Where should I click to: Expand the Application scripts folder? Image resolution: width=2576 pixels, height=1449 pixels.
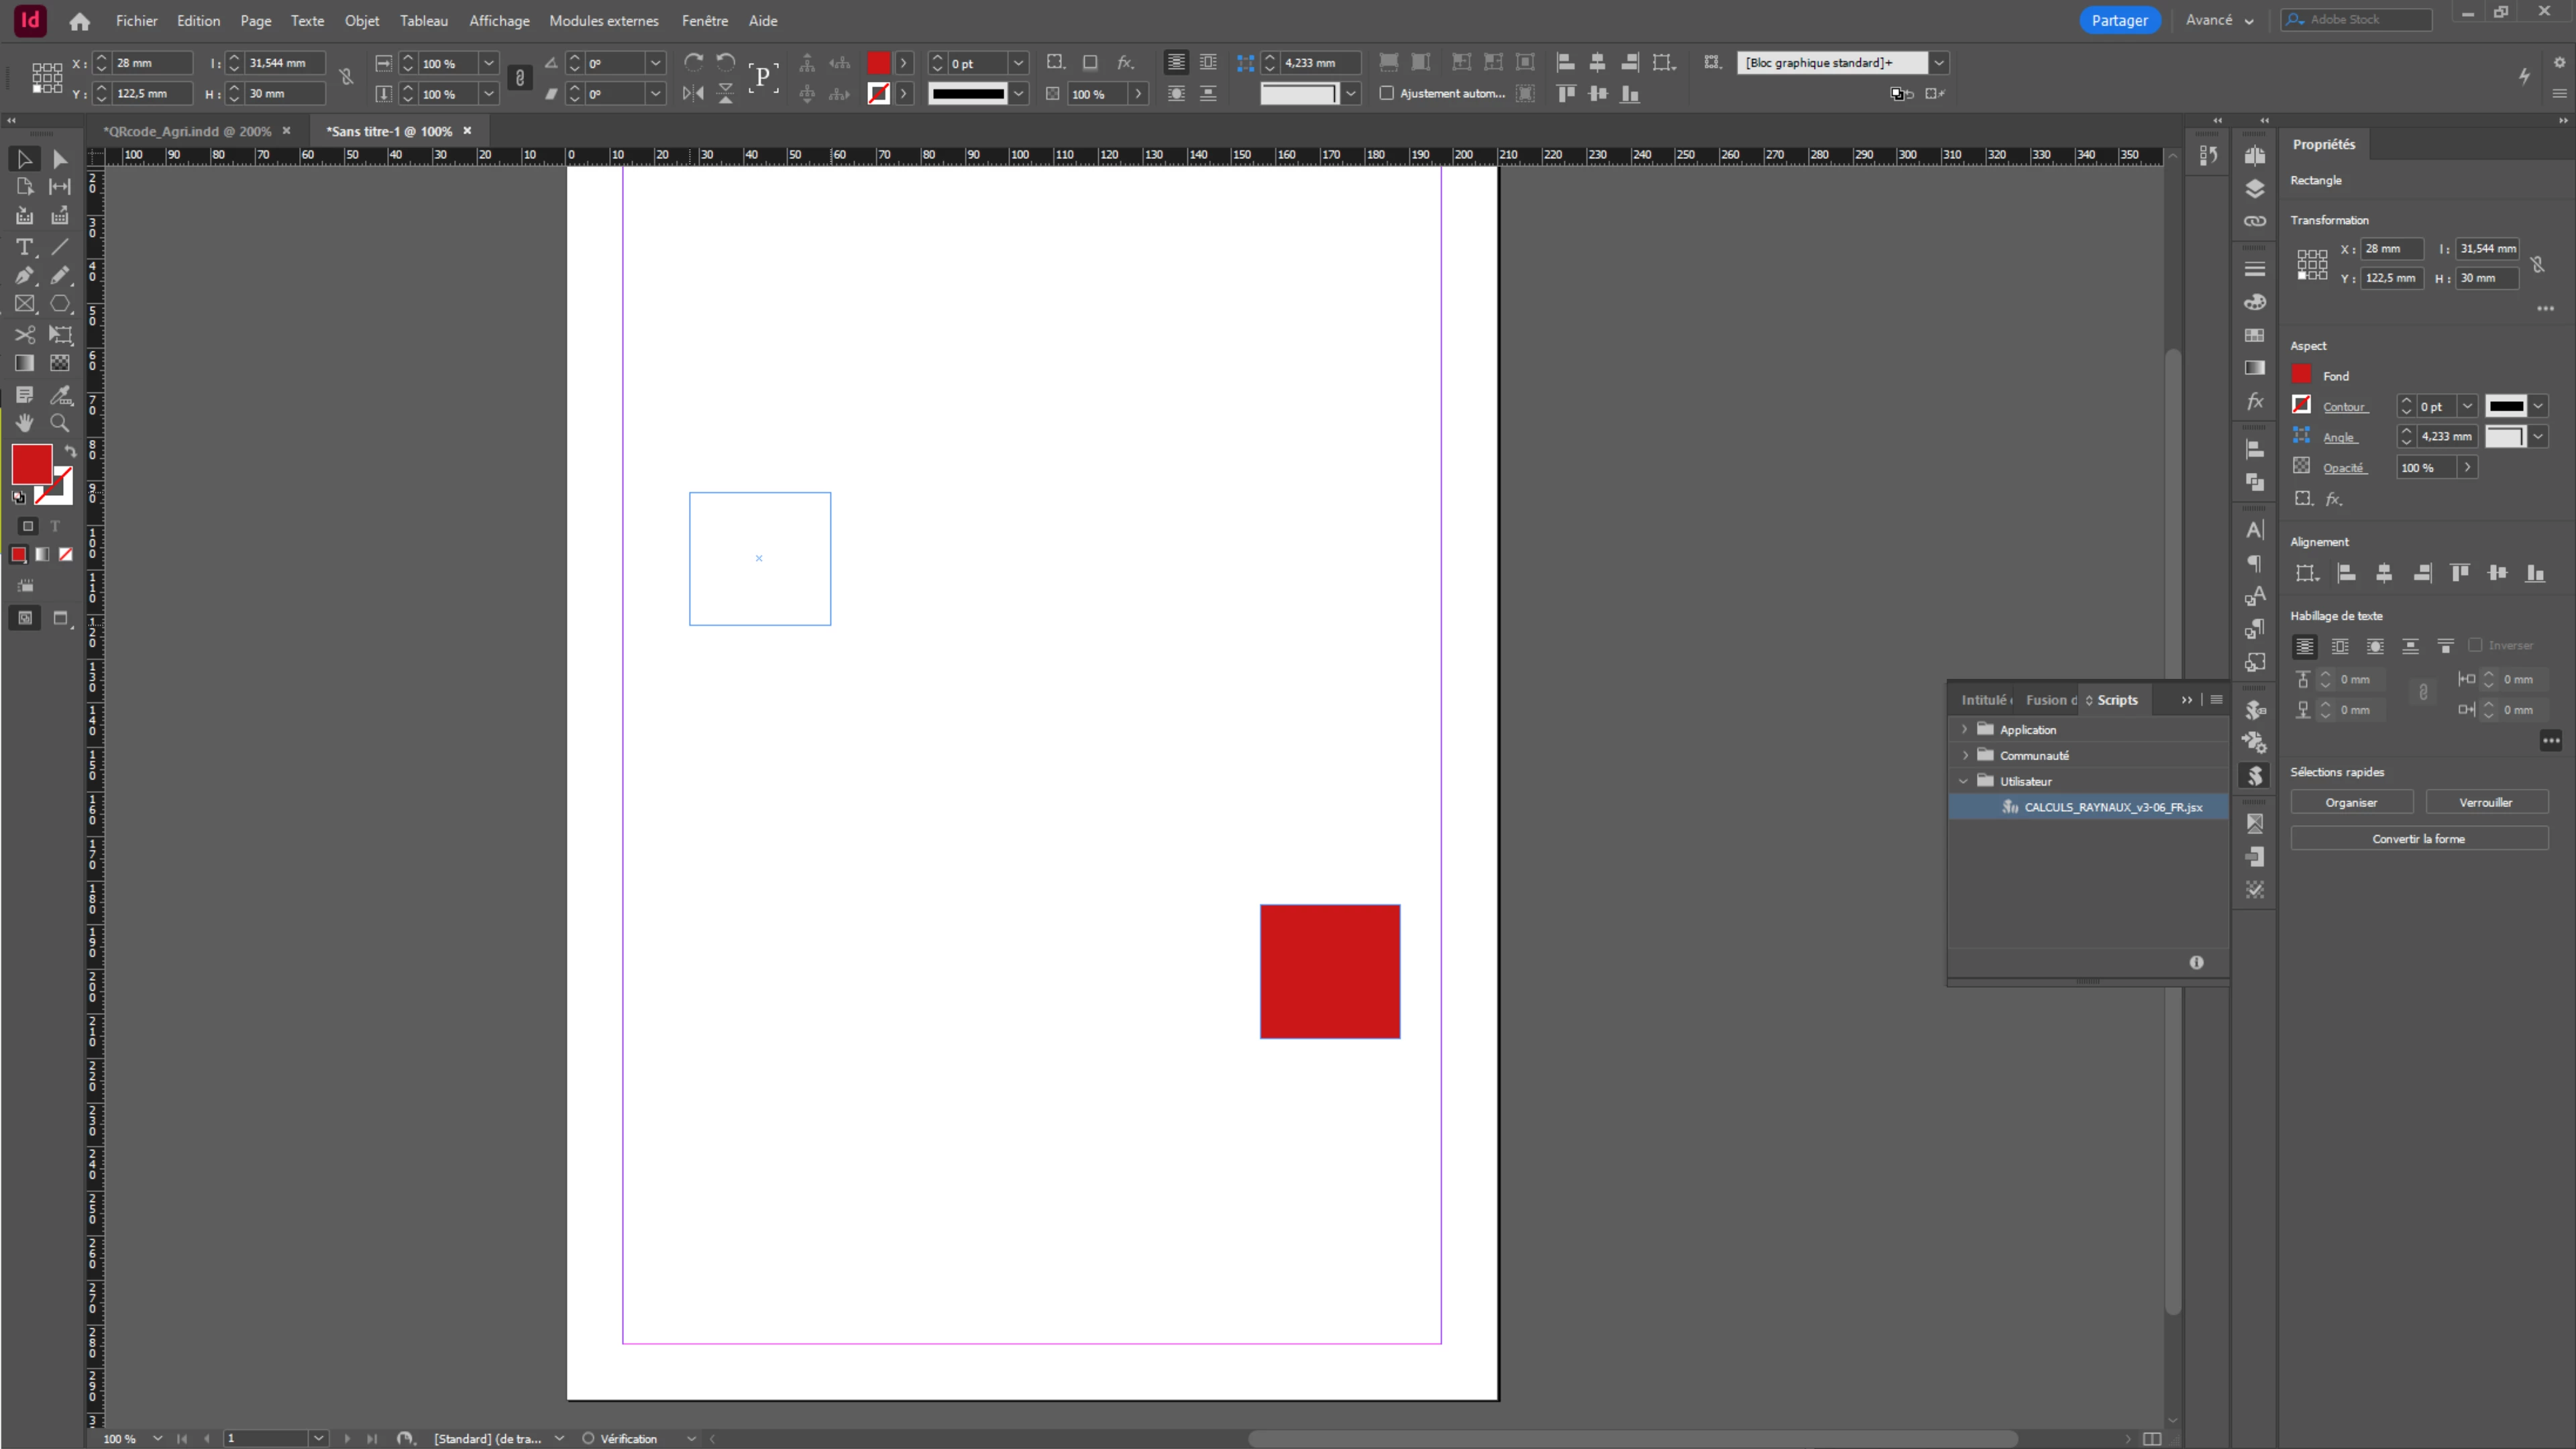pos(1964,729)
